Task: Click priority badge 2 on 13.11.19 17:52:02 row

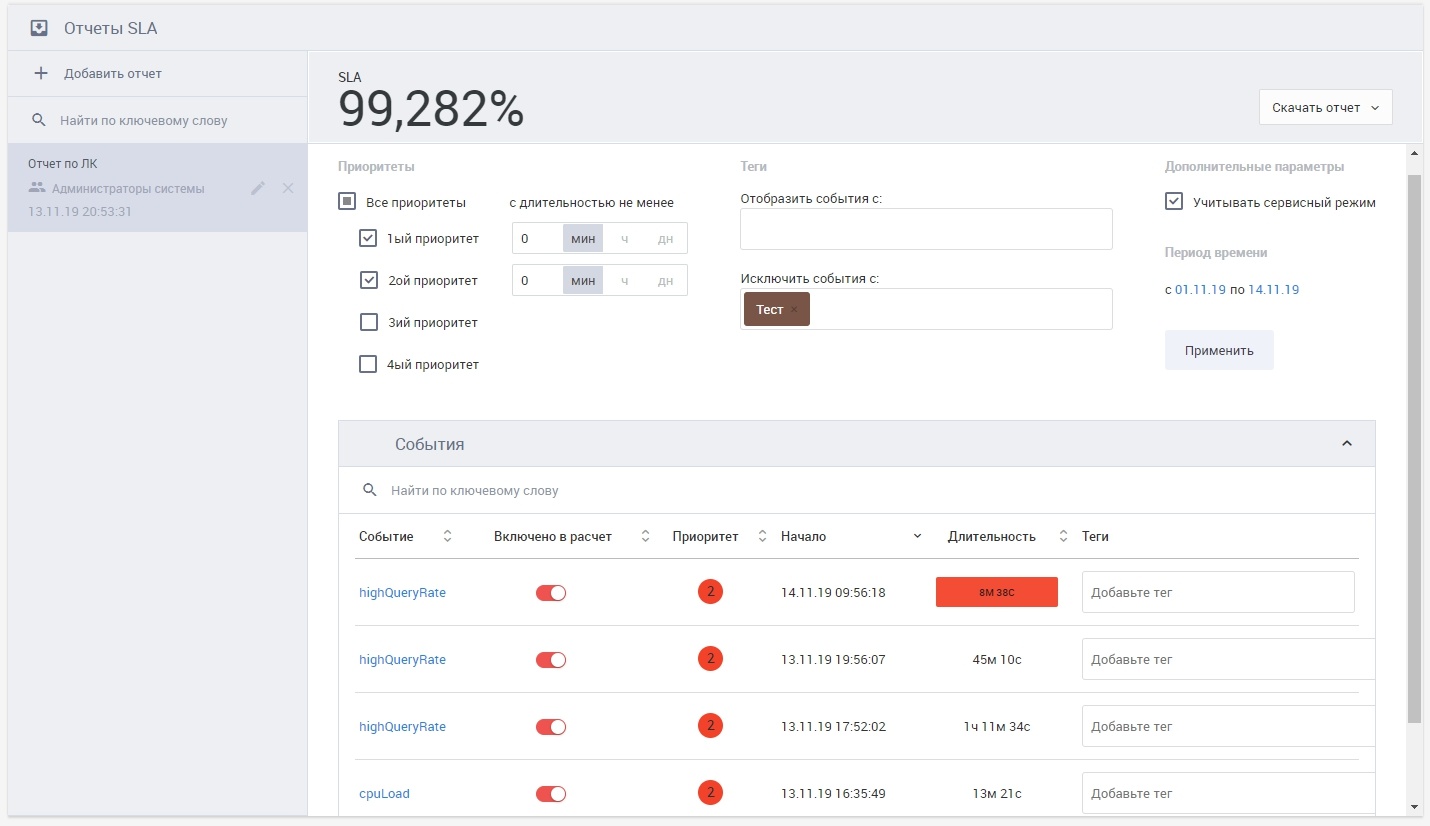Action: 710,726
